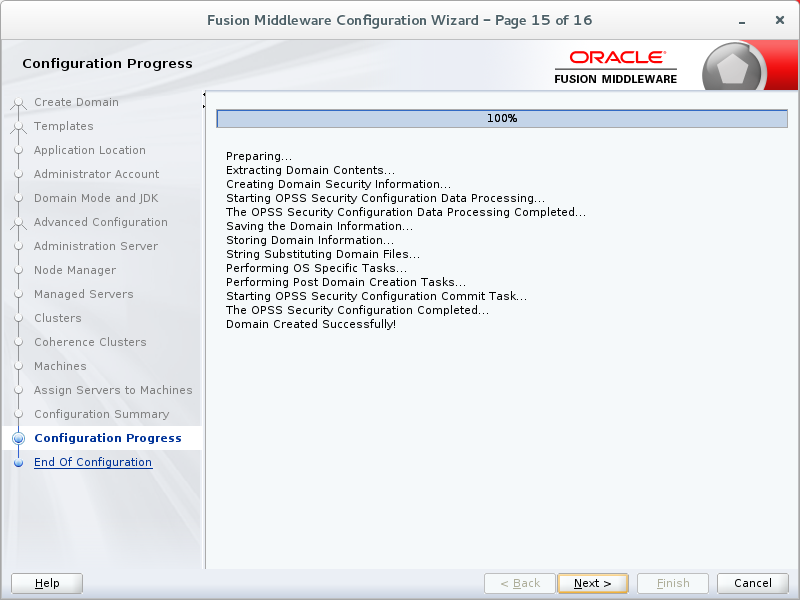The image size is (800, 600).
Task: Click 'The OPSS Security Configuration Data Processing Completed...' line
Action: [406, 212]
